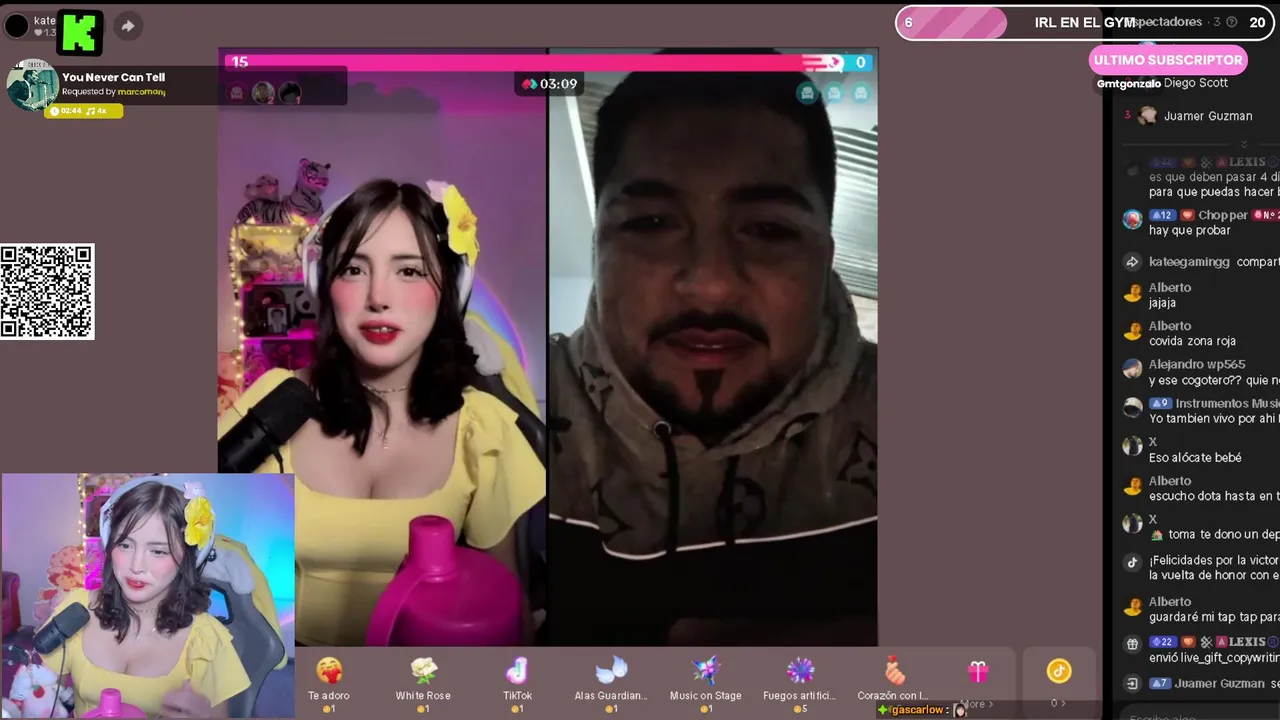Click the bottom-left webcam overlay
The width and height of the screenshot is (1280, 720).
pyautogui.click(x=148, y=596)
